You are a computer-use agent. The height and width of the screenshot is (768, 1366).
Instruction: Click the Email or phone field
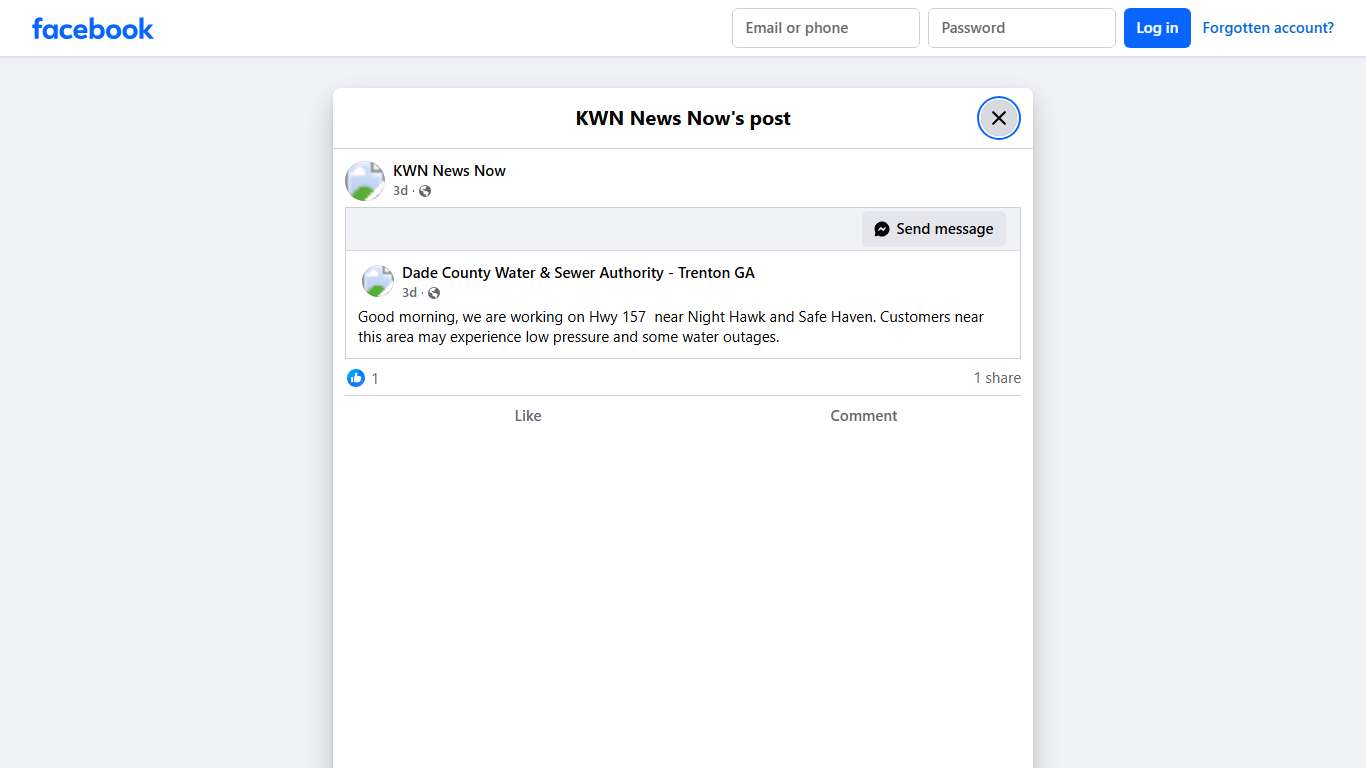pos(825,27)
